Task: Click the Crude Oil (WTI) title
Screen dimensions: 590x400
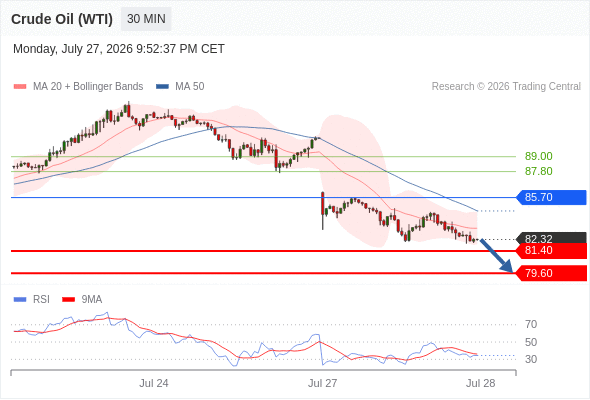Action: (62, 19)
